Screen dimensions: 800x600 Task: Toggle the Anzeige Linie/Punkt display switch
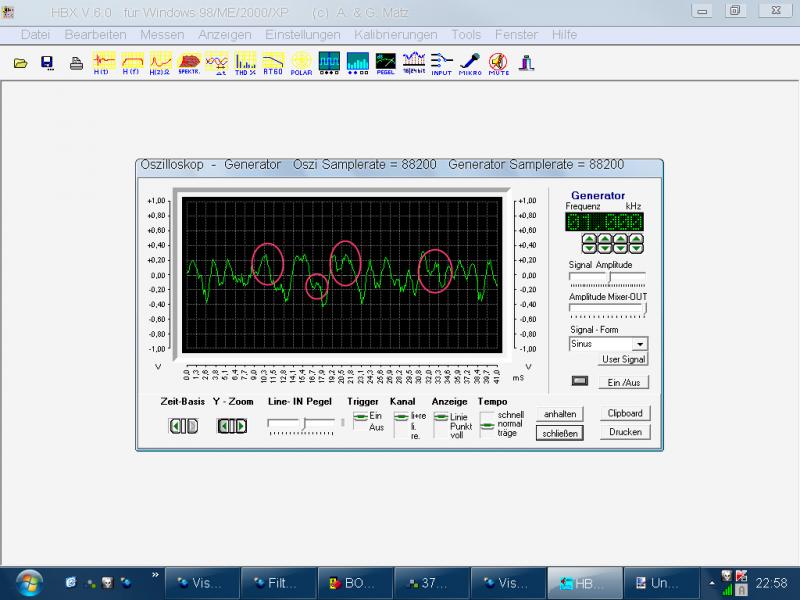click(440, 418)
